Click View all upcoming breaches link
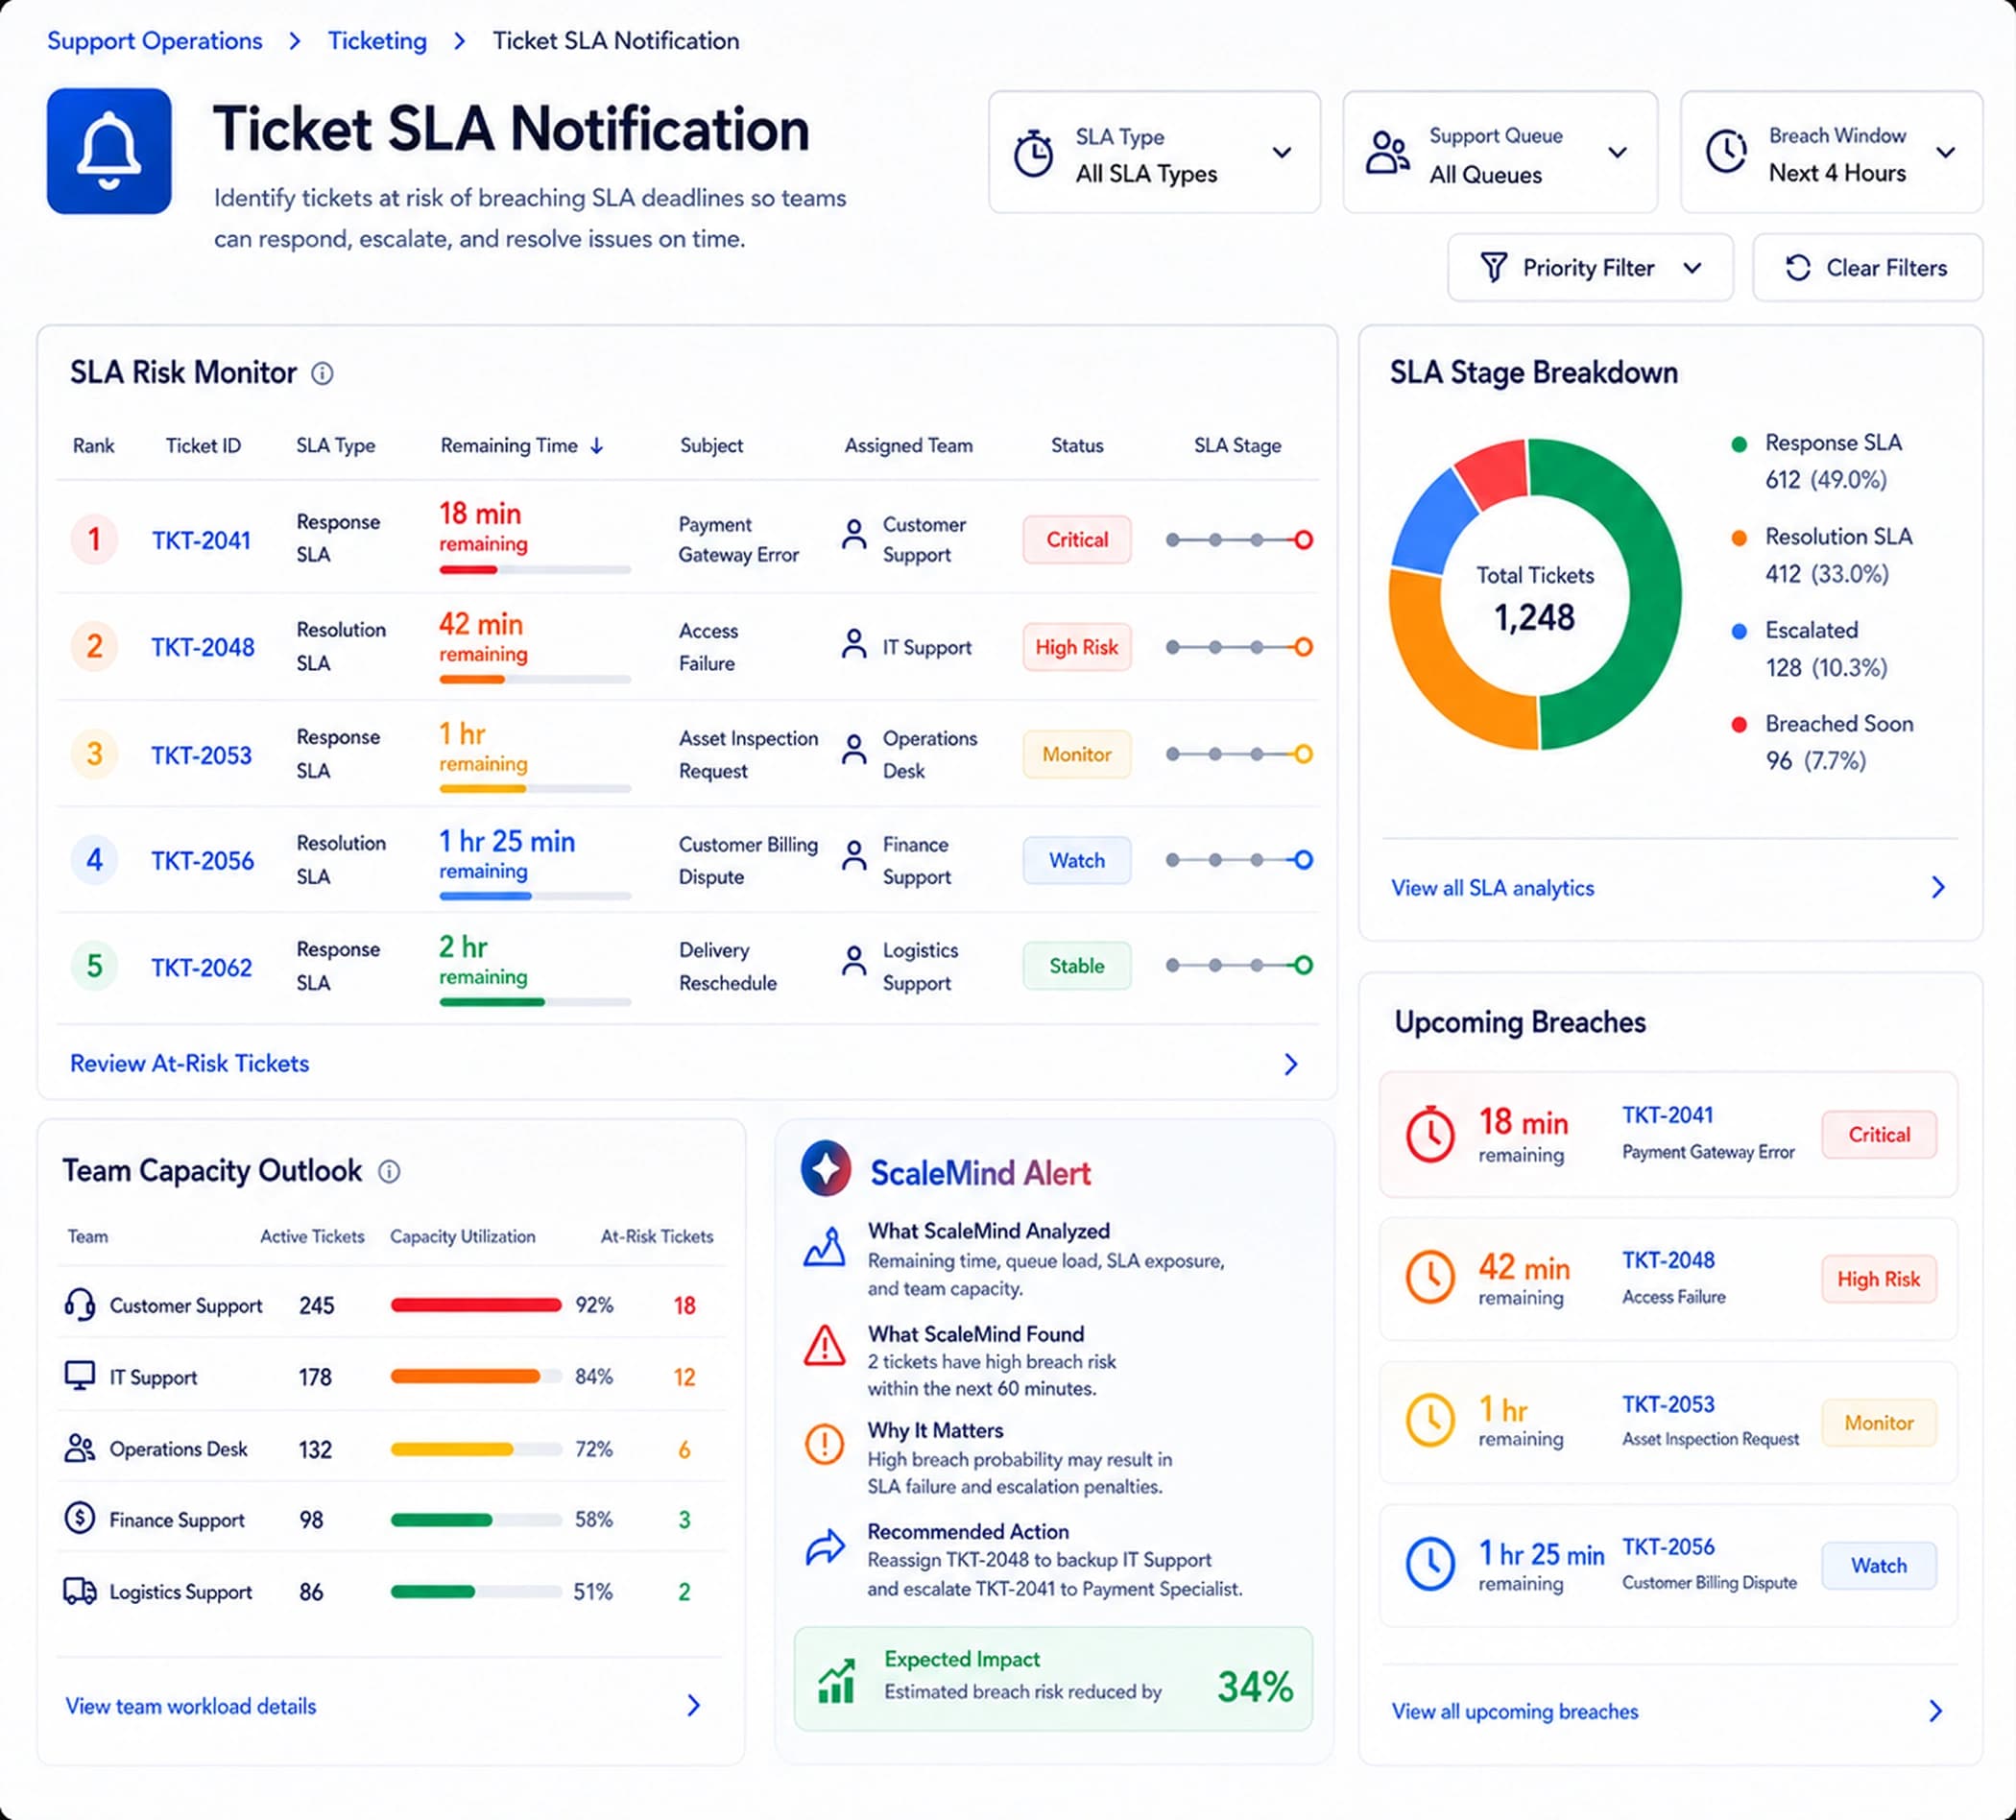 (x=1514, y=1711)
